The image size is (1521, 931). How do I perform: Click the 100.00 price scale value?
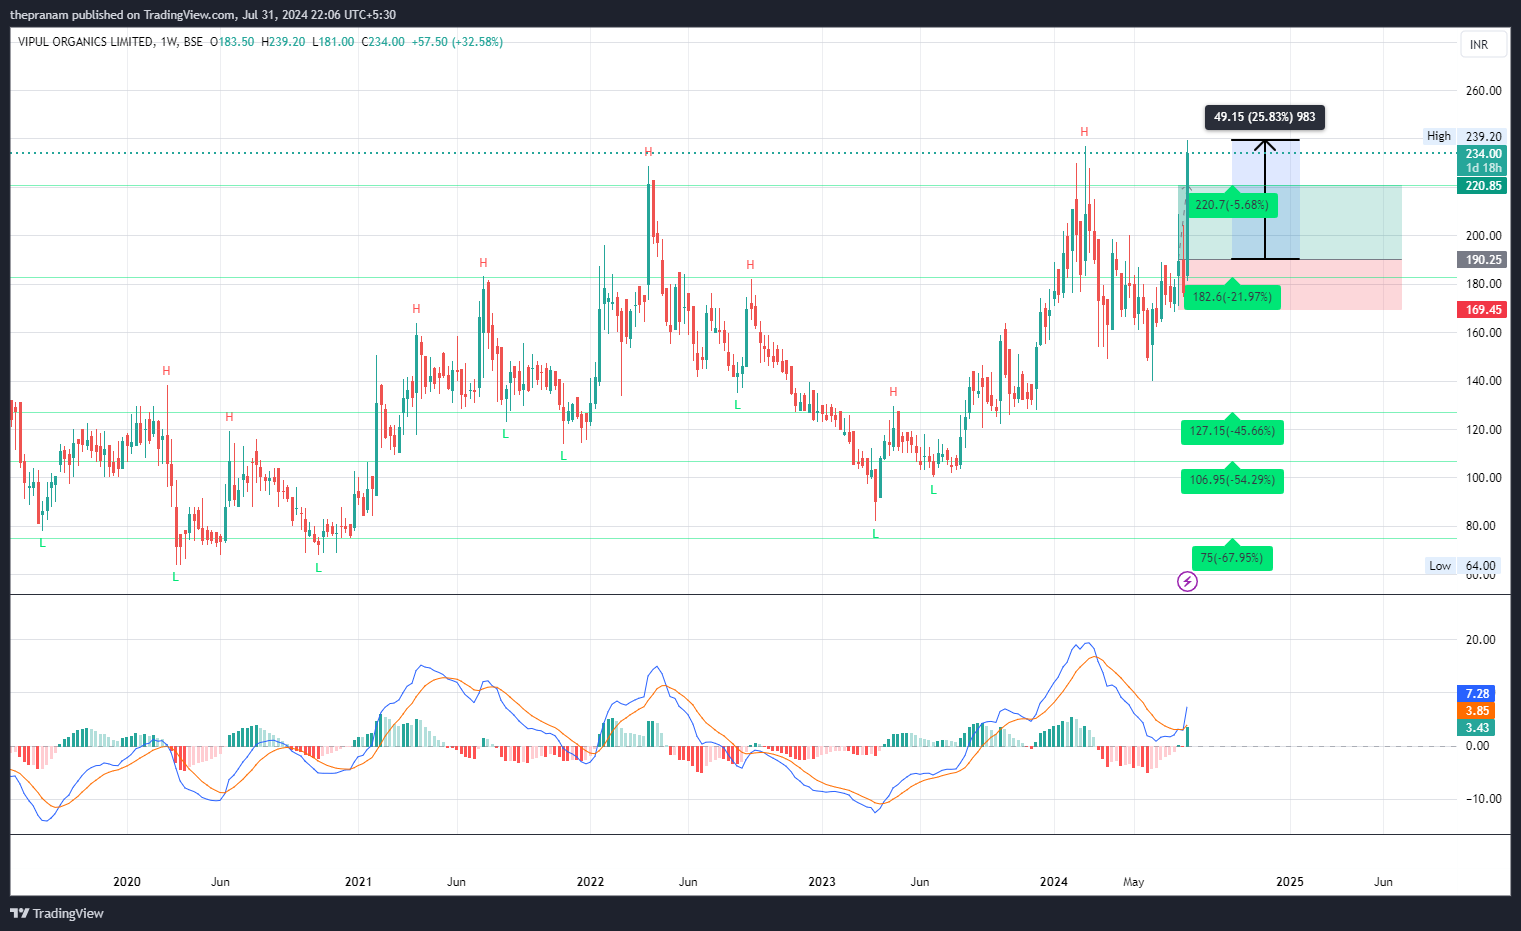coord(1483,478)
